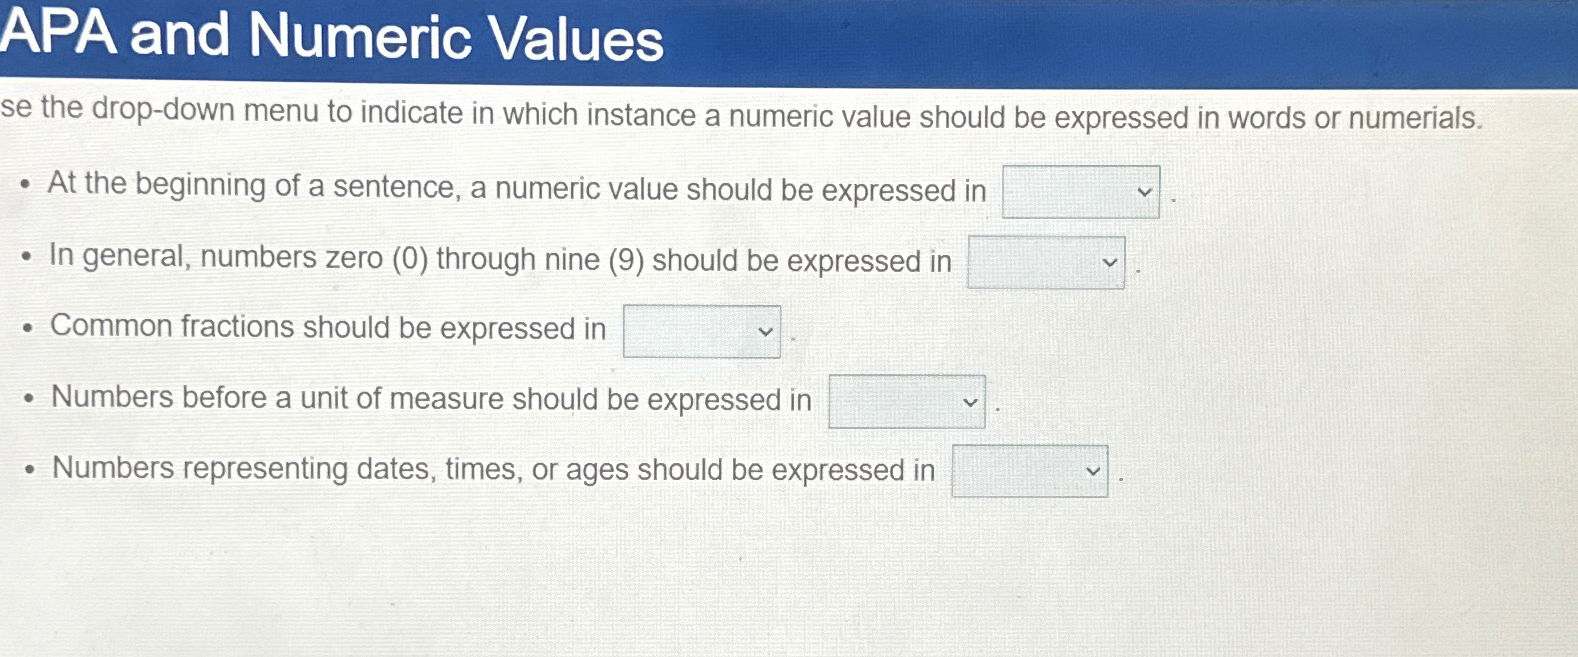1578x657 pixels.
Task: Open the dropdown for the beginning-of-sentence rule
Action: (1078, 192)
